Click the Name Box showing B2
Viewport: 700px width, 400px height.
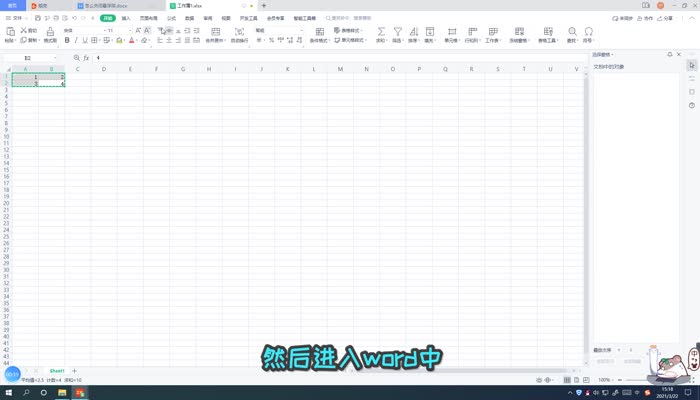(x=28, y=58)
